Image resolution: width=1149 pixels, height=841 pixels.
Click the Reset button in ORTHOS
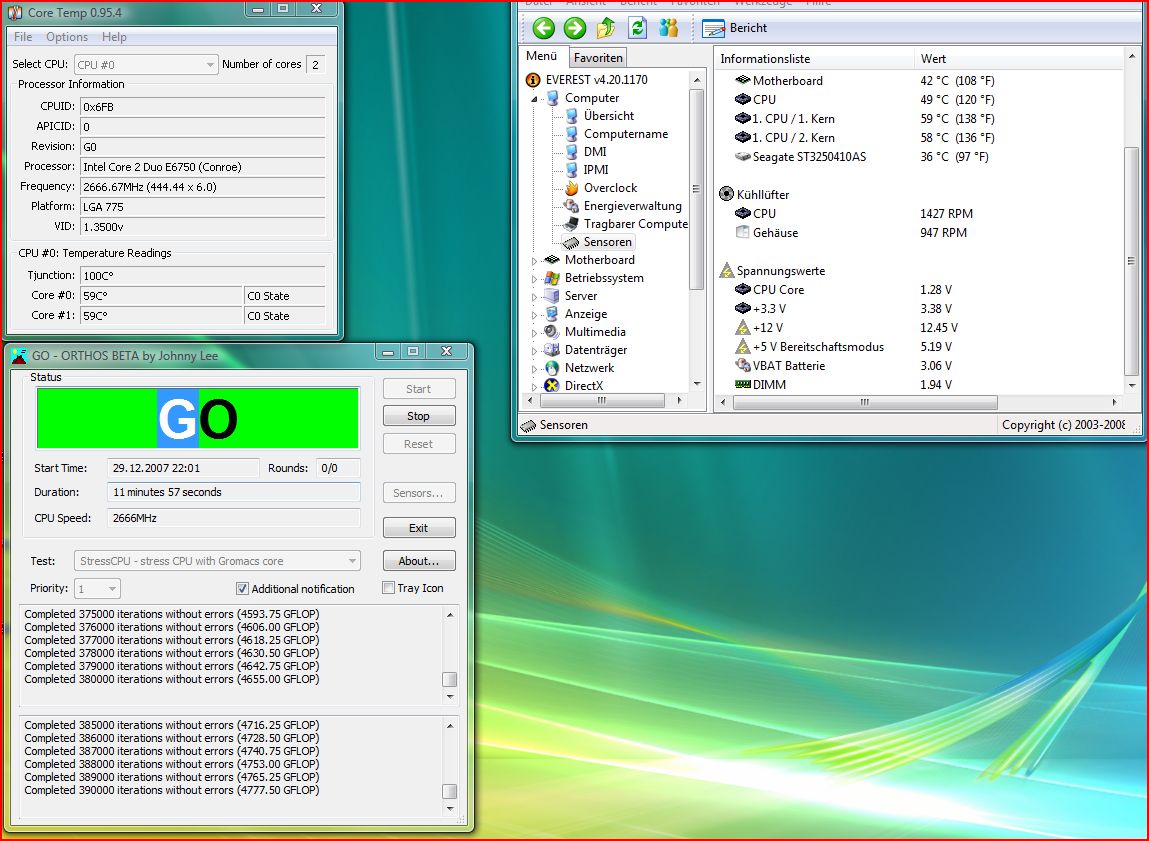coord(418,444)
